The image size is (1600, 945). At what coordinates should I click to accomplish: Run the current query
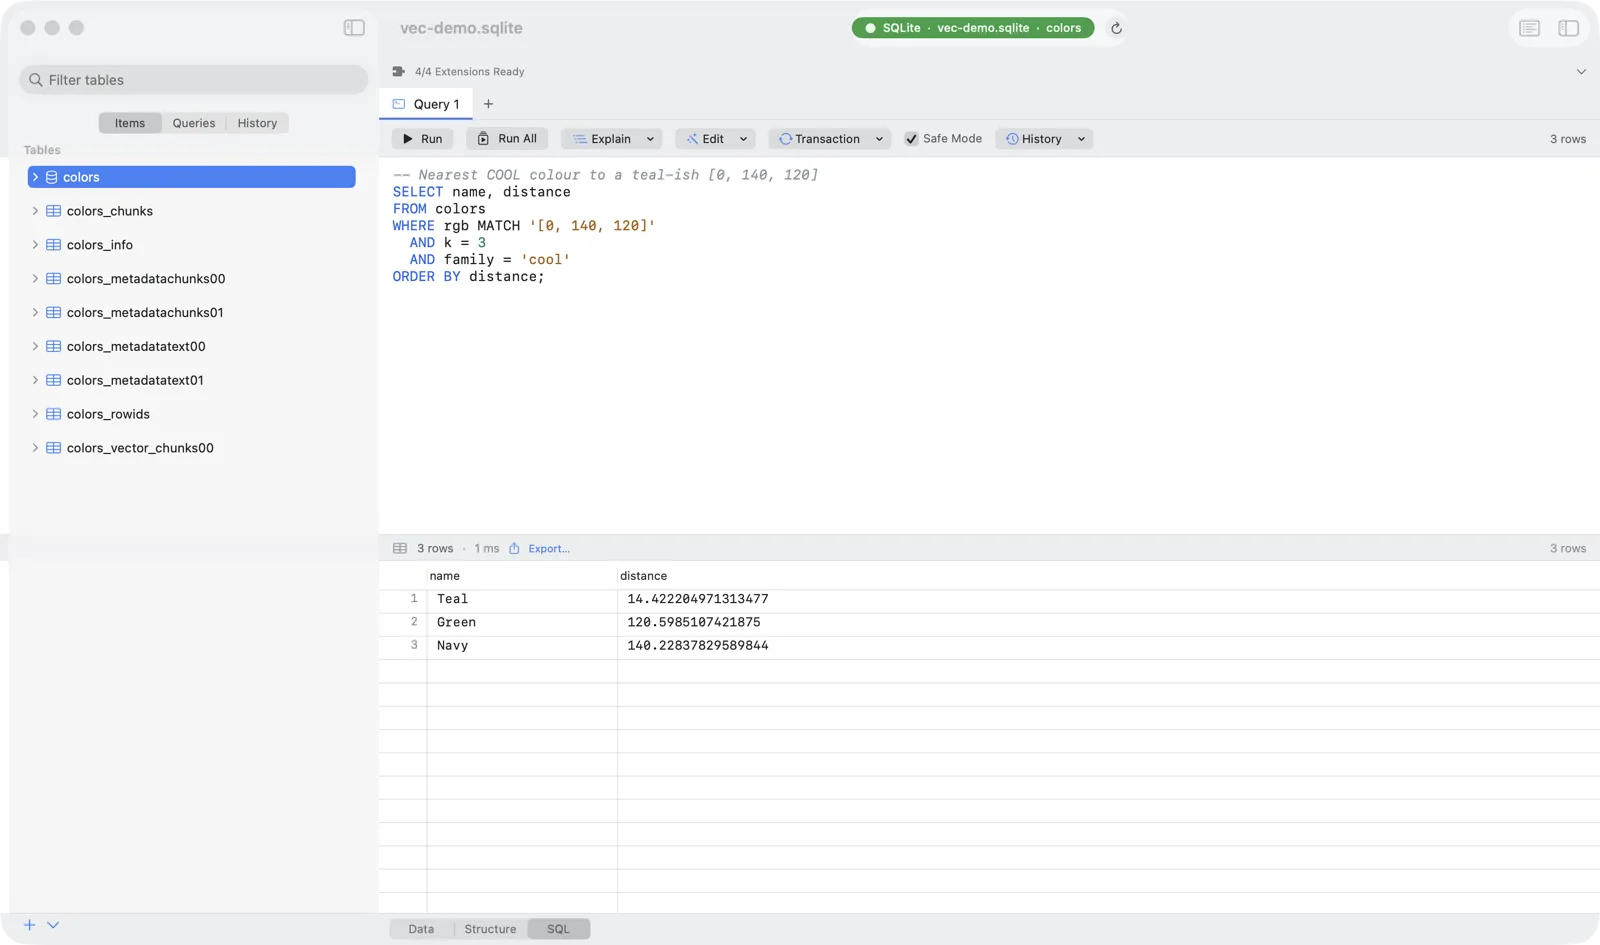coord(422,139)
